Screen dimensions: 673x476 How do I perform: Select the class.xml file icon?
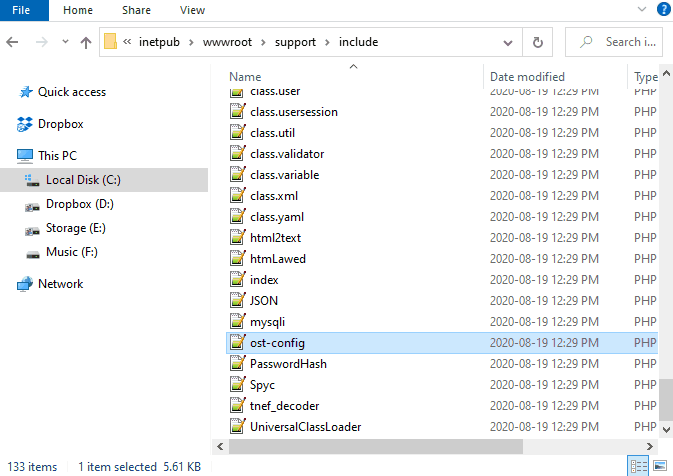[237, 196]
